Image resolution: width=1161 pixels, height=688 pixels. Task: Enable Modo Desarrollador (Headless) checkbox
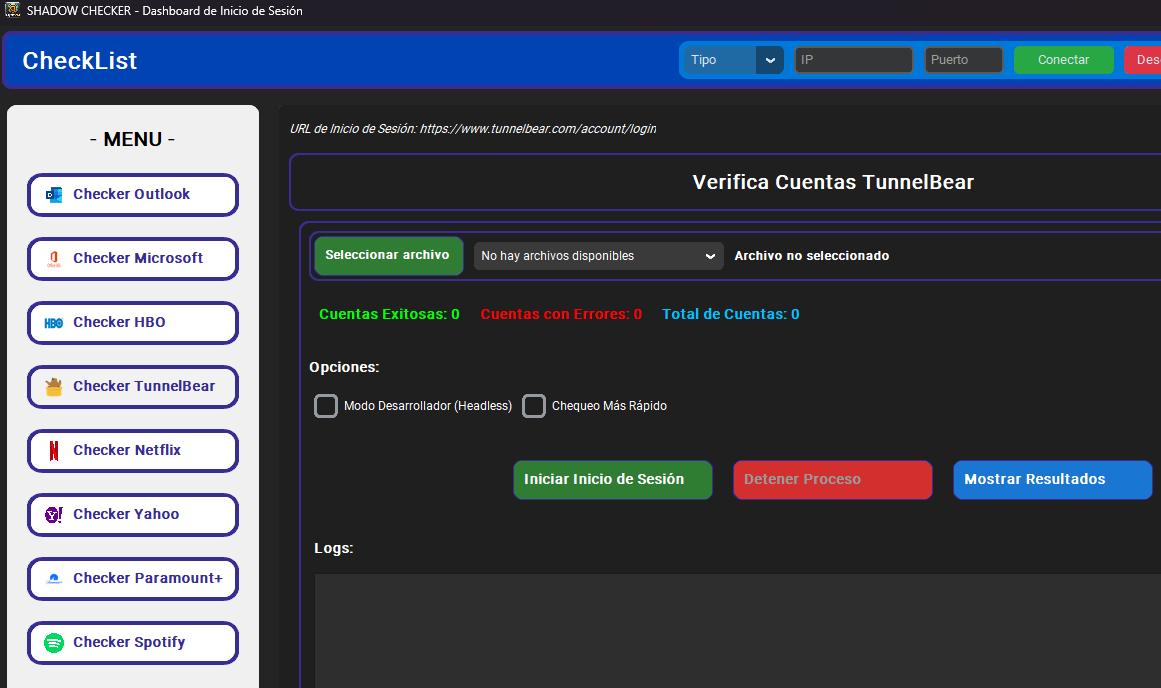click(x=326, y=406)
